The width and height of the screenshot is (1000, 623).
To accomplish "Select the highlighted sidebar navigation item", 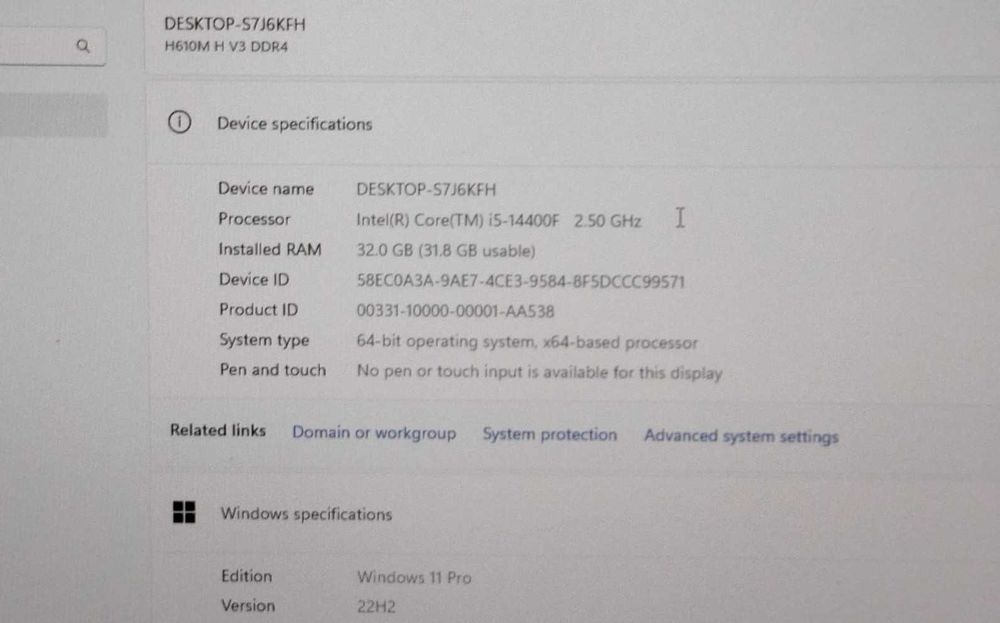I will coord(54,115).
